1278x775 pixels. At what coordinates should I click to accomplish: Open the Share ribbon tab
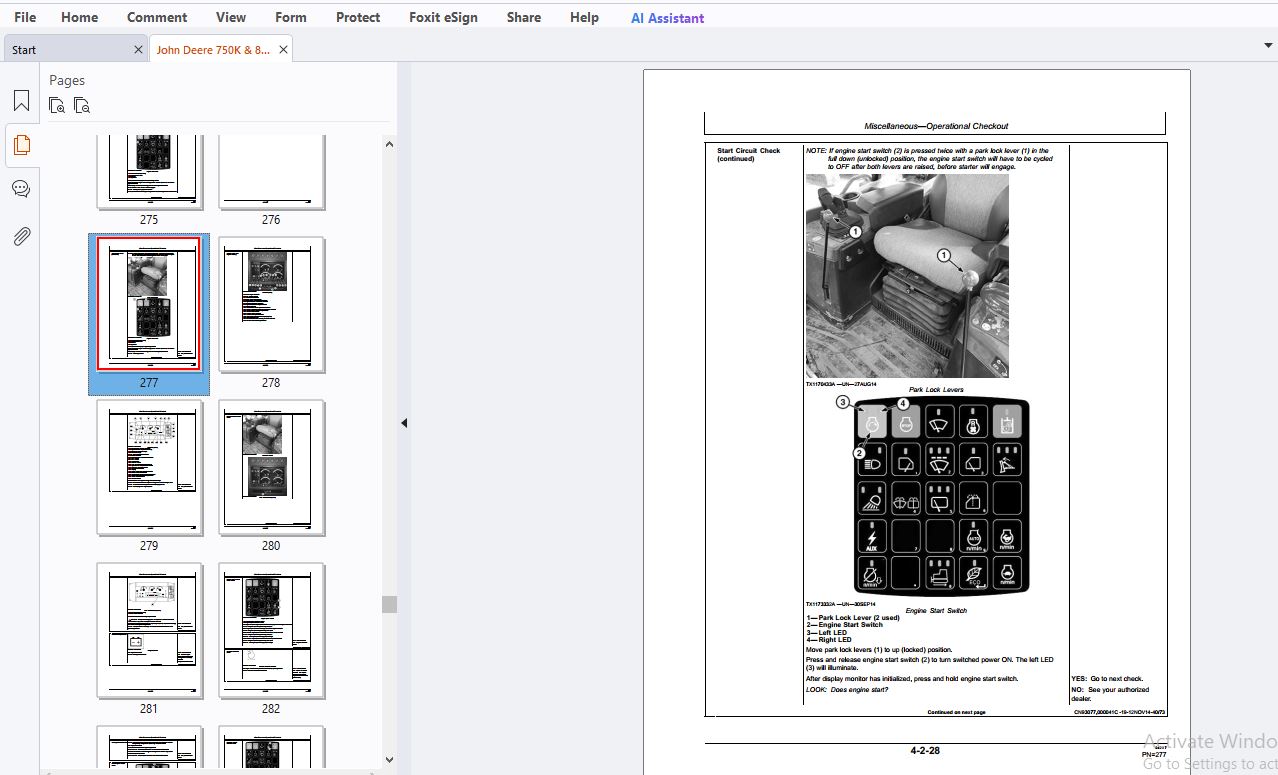click(524, 17)
